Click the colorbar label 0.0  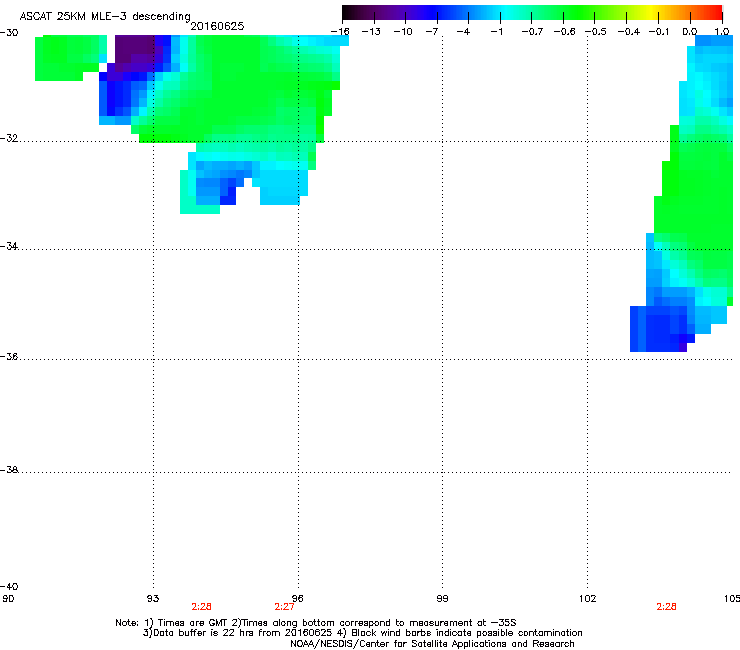pos(690,32)
